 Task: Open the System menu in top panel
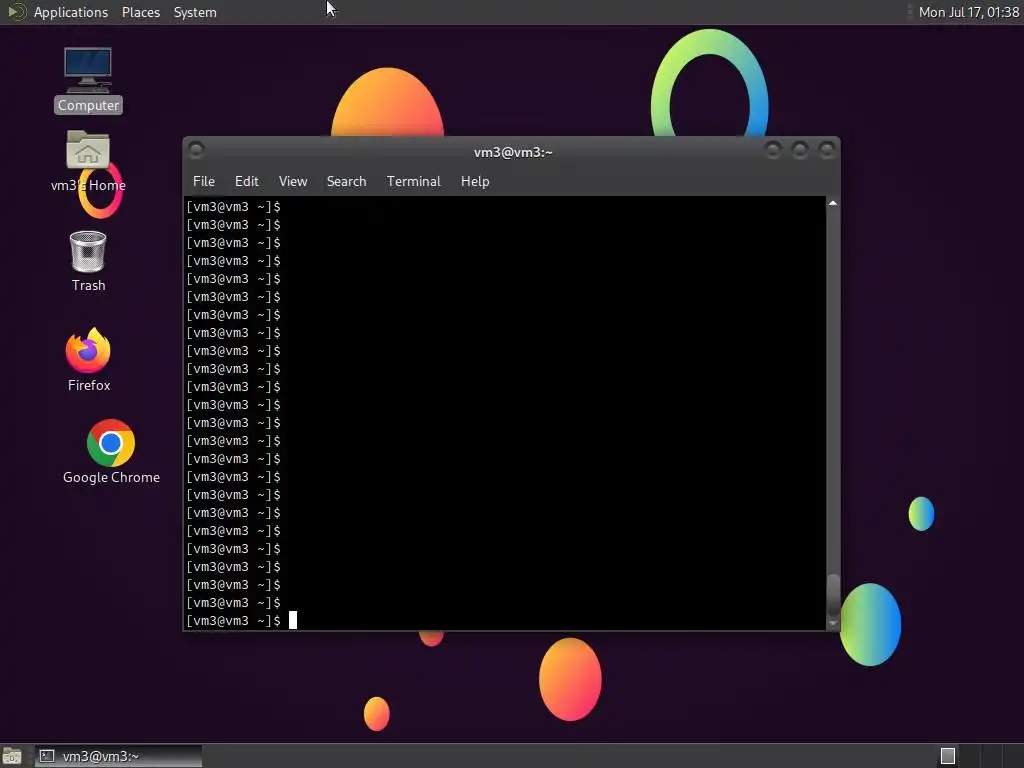click(x=195, y=12)
